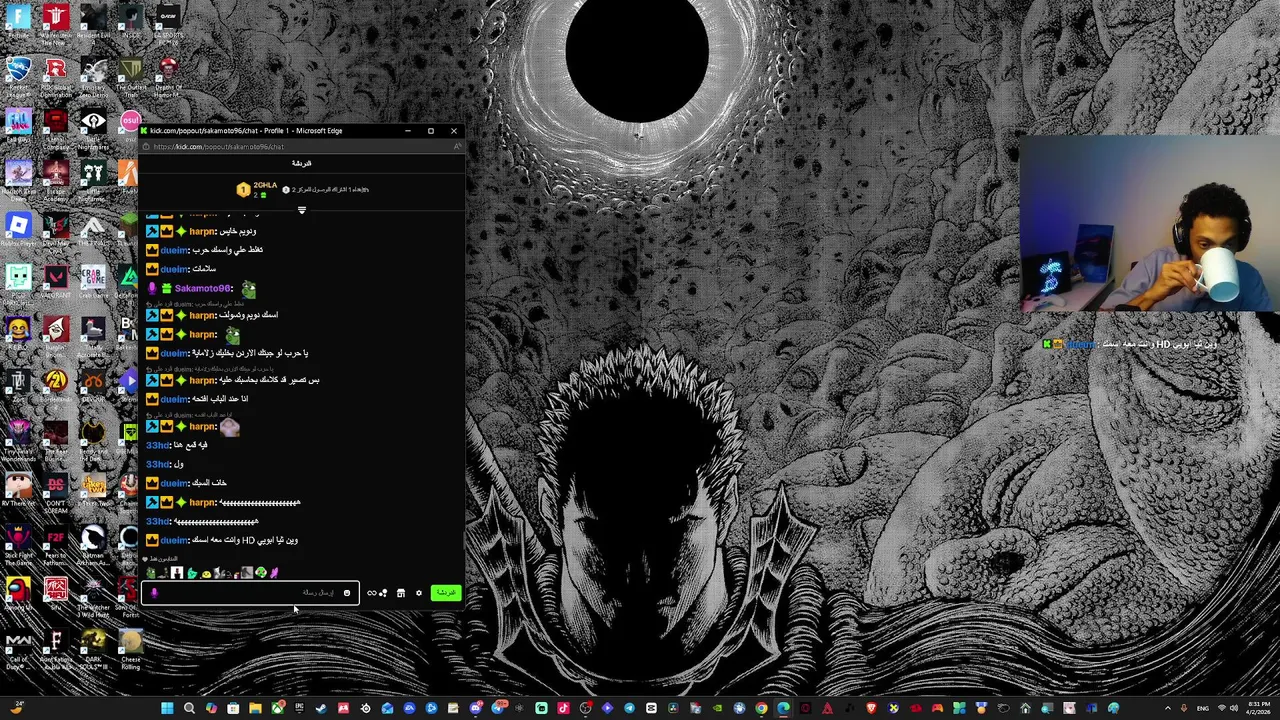Open the channel shop icon
The image size is (1280, 720).
(401, 593)
